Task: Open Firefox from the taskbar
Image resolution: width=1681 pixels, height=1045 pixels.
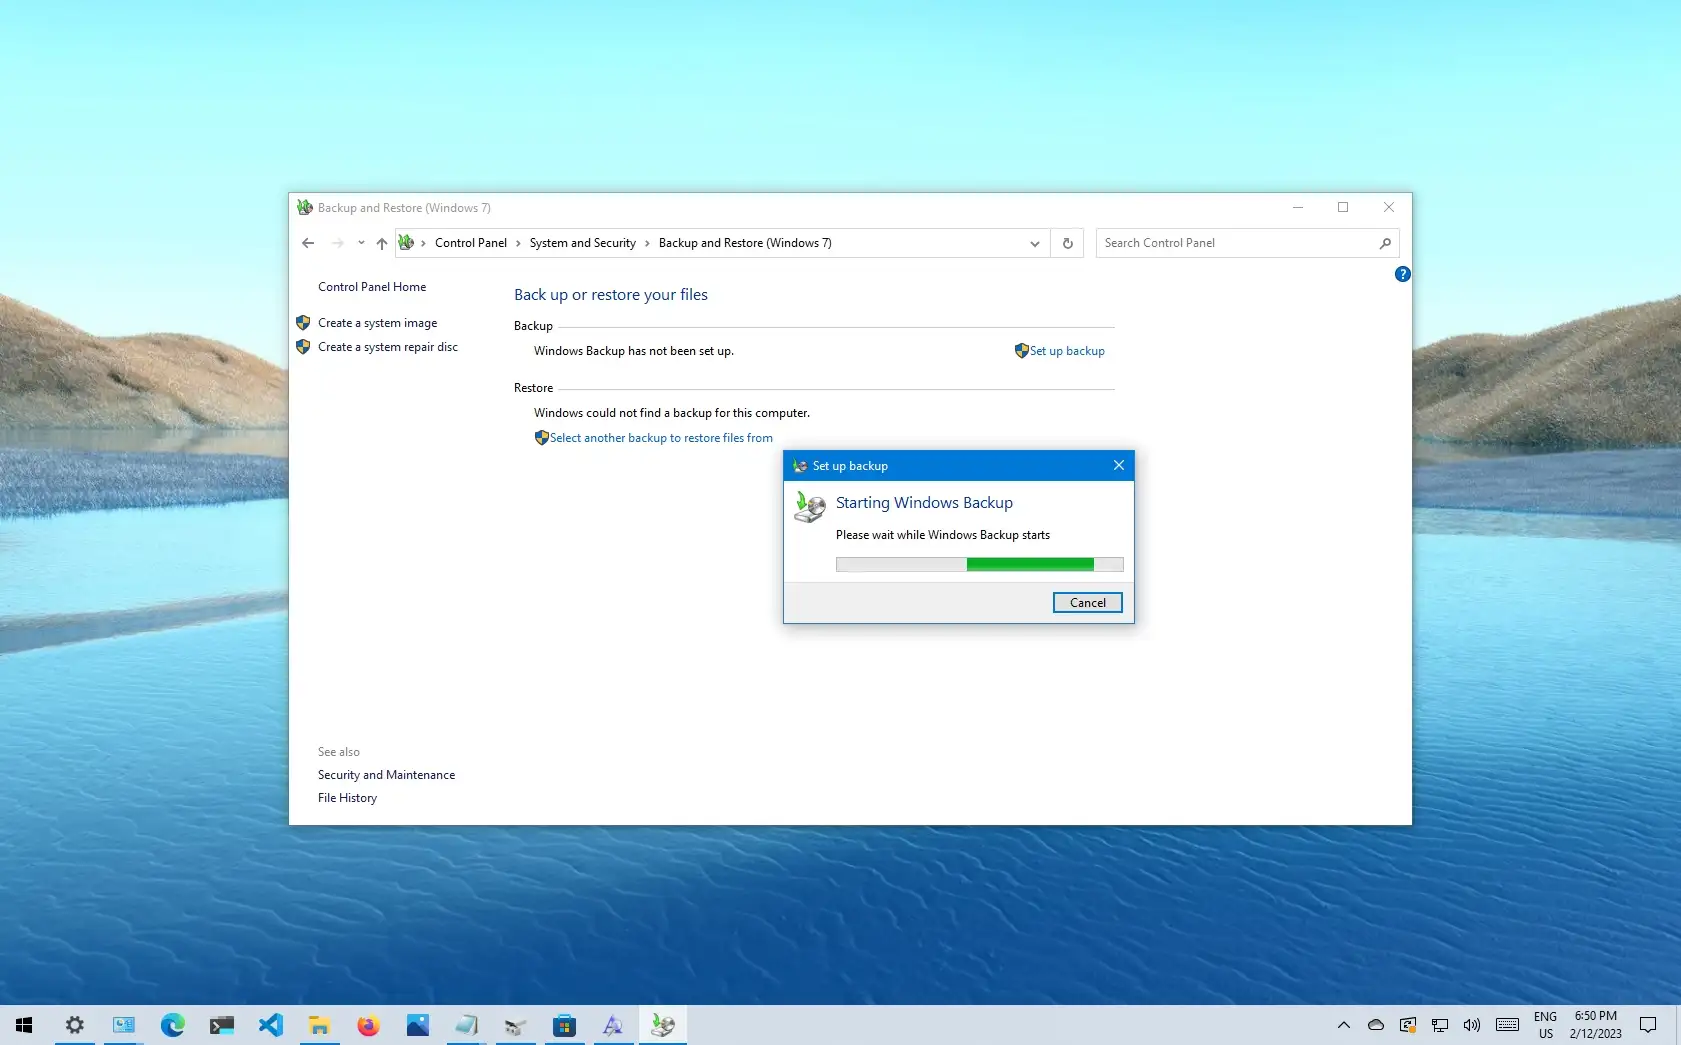Action: 368,1025
